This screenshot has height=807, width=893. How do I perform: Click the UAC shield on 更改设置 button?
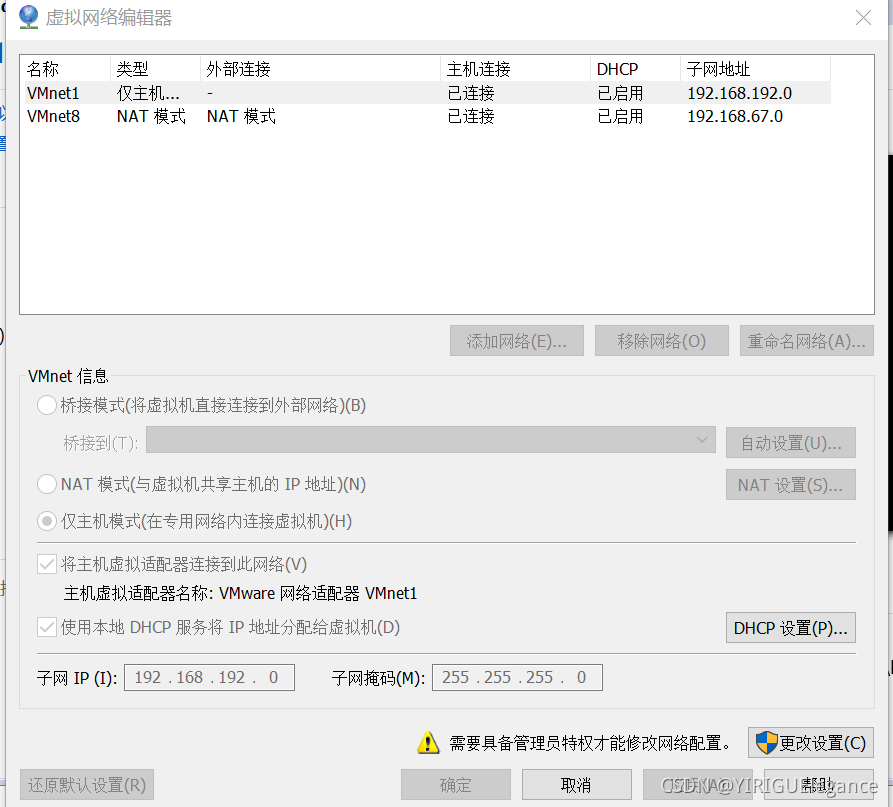coord(768,743)
